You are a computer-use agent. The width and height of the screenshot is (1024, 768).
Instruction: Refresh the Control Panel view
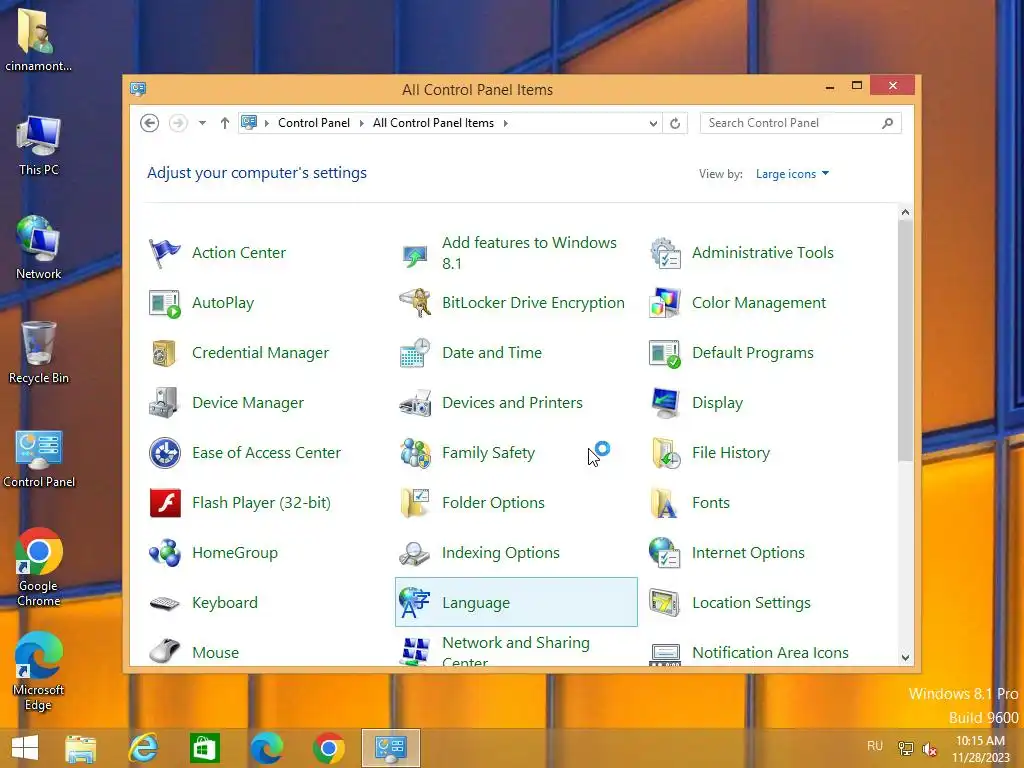coord(675,123)
